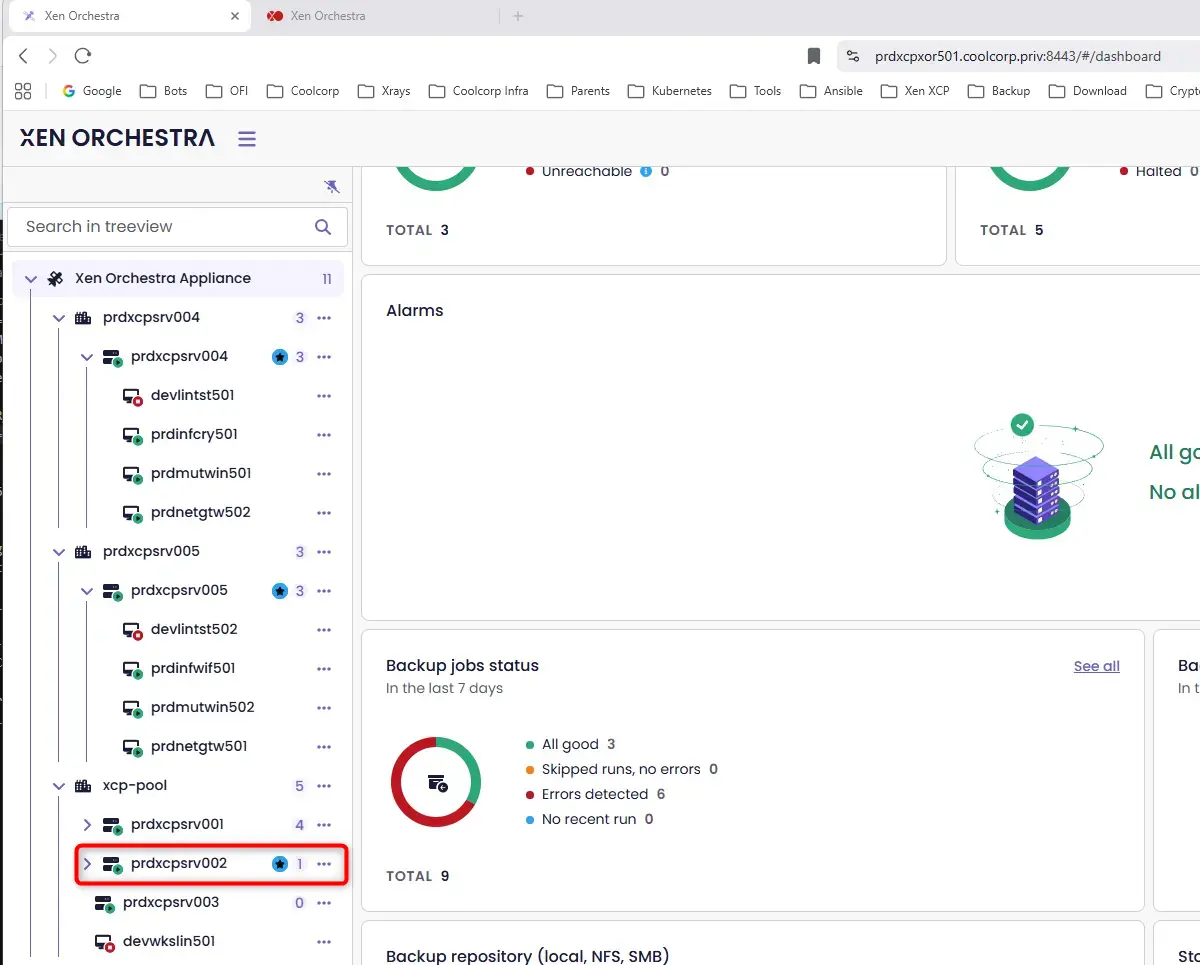Select the prdmutwin502 VM
Screen dimensions: 1200x965
203,708
